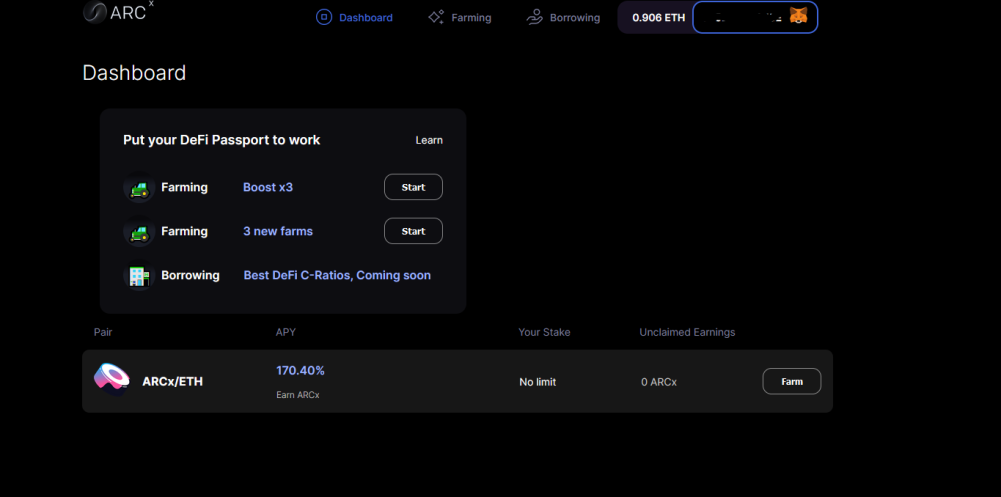Click the Earn ARCx label
1001x497 pixels.
click(297, 395)
